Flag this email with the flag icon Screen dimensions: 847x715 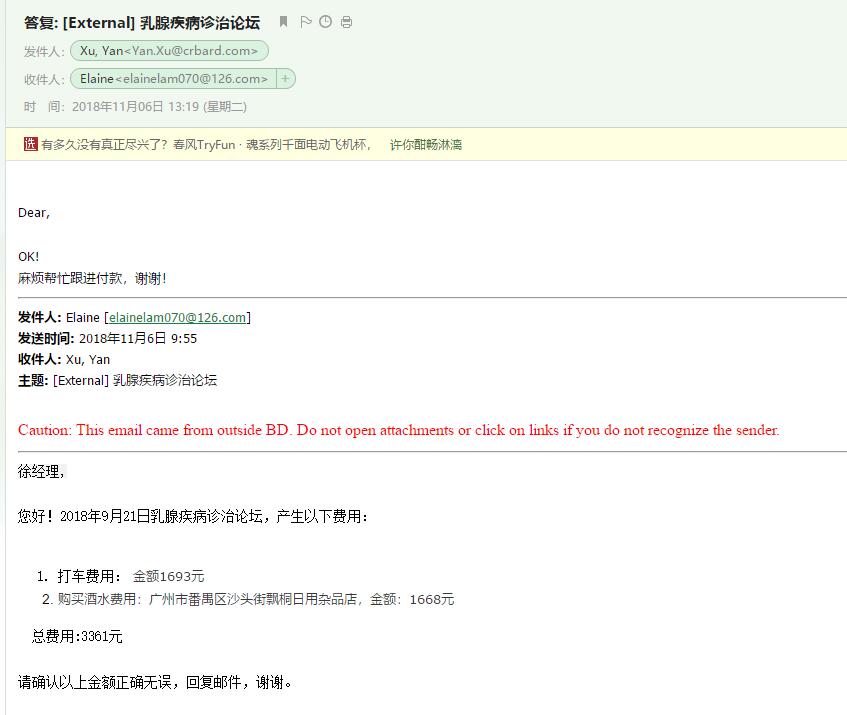[x=306, y=22]
